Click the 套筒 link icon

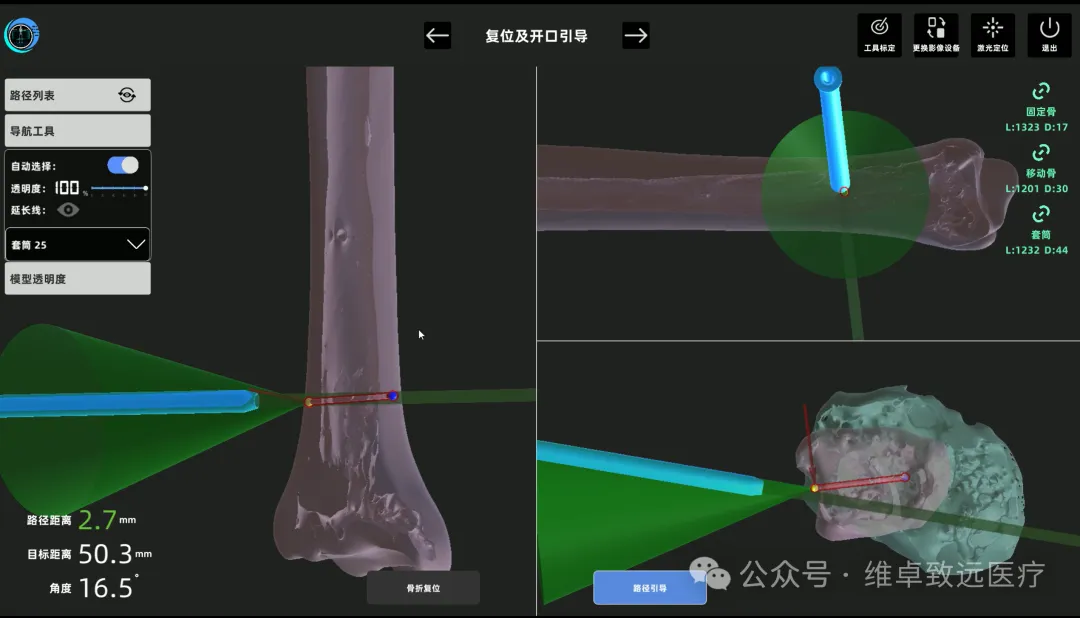[x=1041, y=214]
